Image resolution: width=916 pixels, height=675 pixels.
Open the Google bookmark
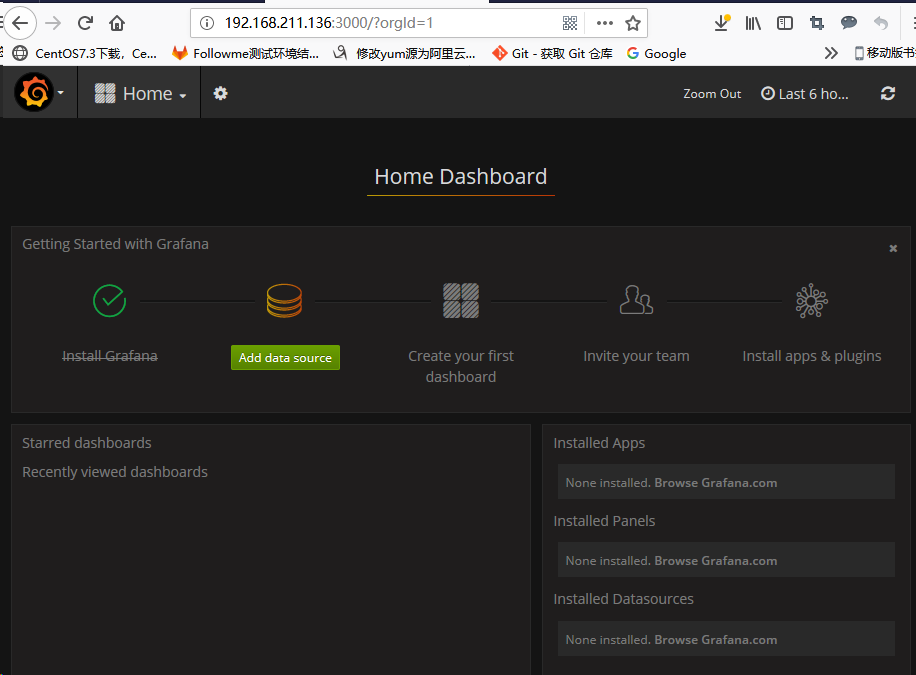(x=657, y=54)
